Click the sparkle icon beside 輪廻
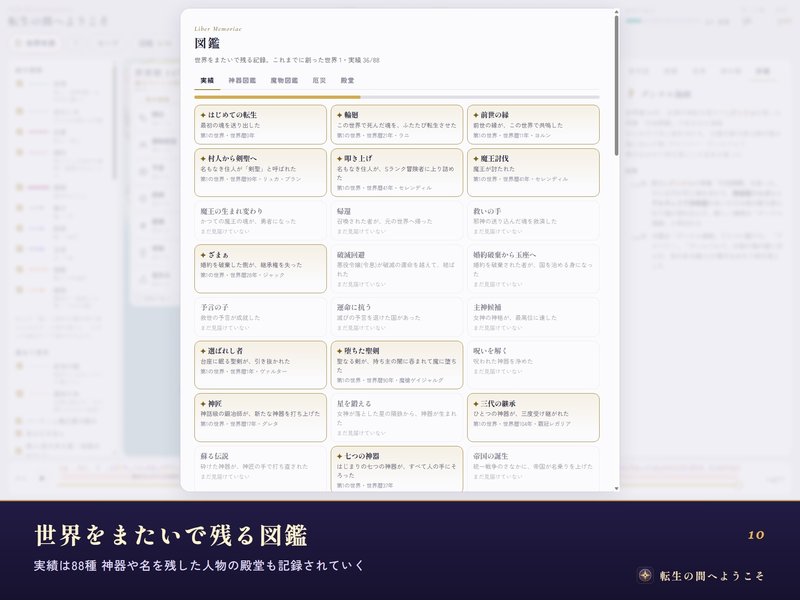The width and height of the screenshot is (800, 600). tap(339, 115)
